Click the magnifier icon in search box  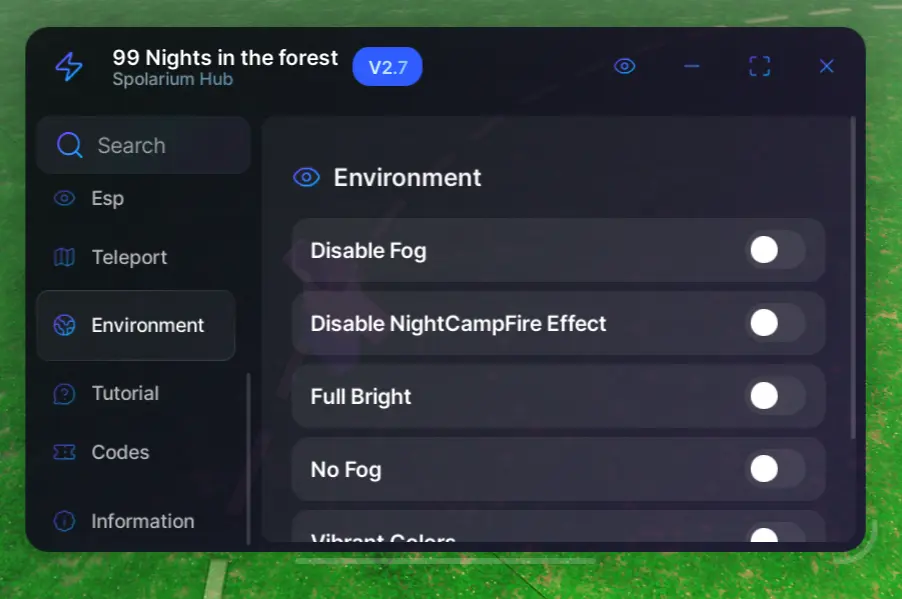[70, 146]
